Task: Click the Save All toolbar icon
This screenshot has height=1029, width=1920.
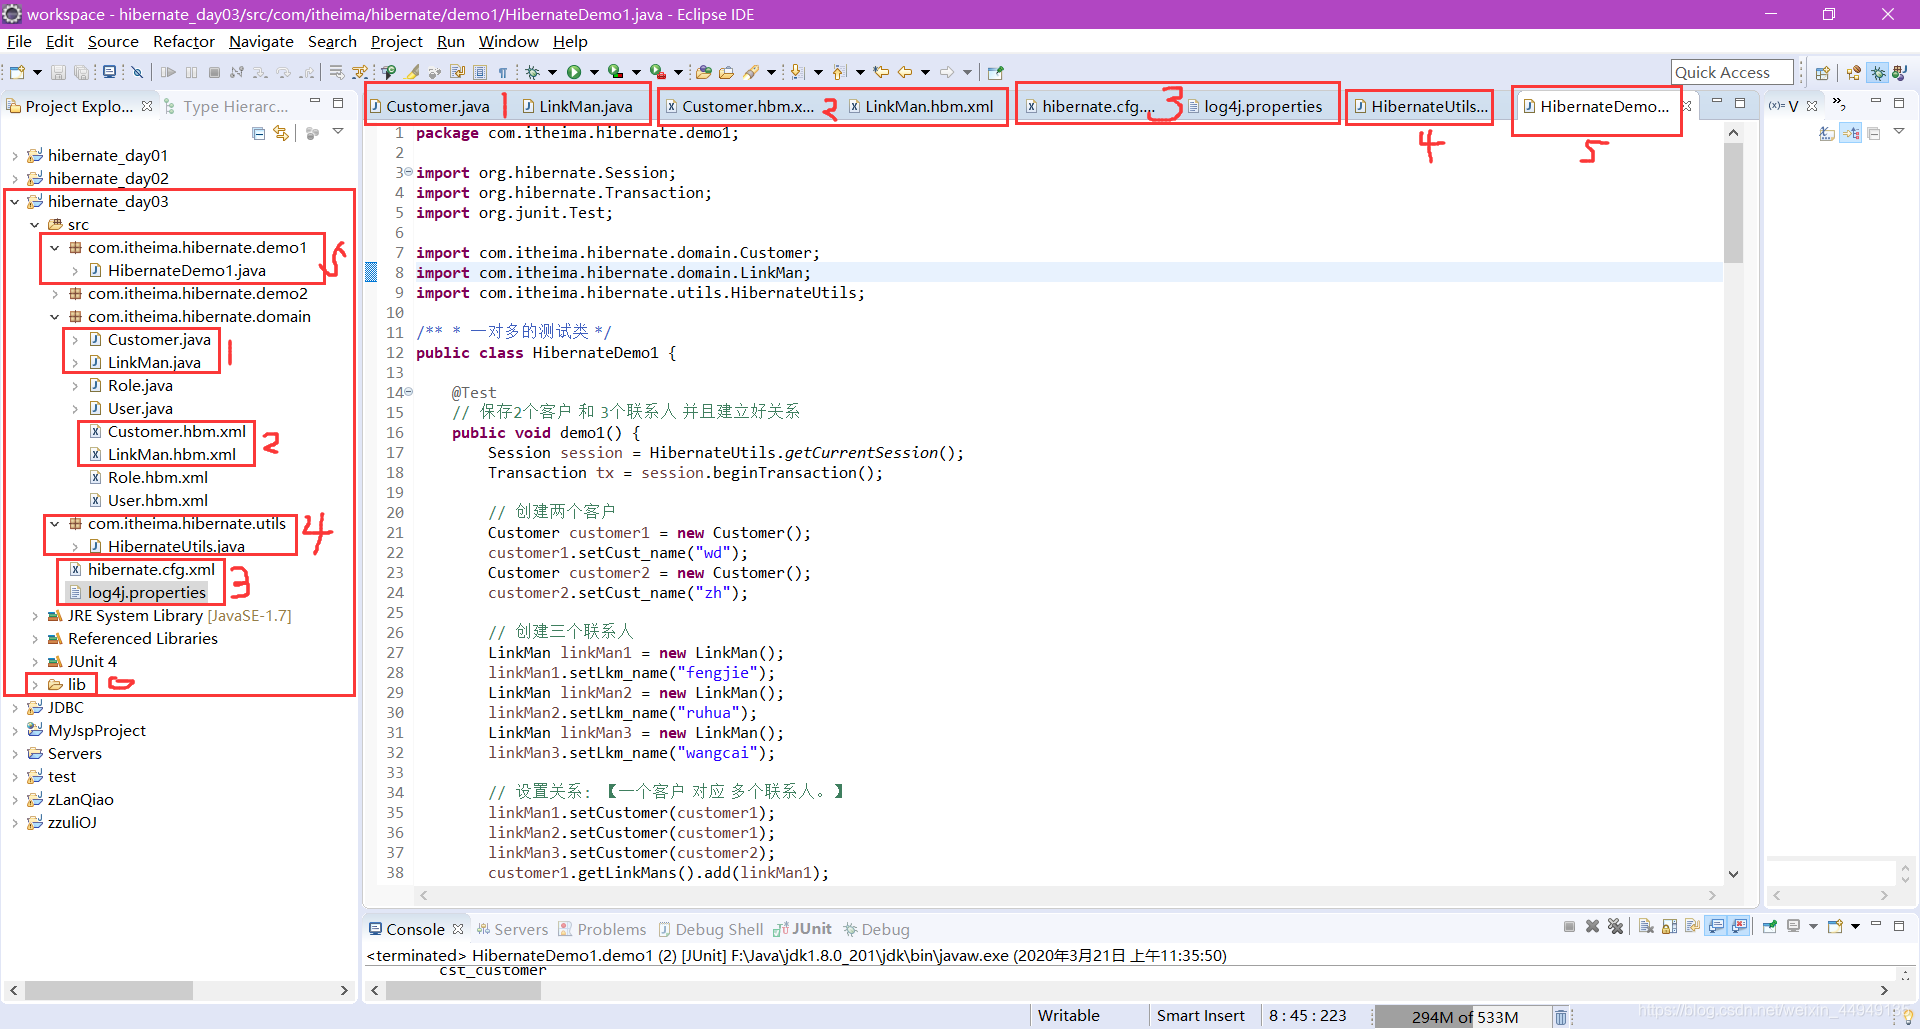Action: [x=83, y=72]
